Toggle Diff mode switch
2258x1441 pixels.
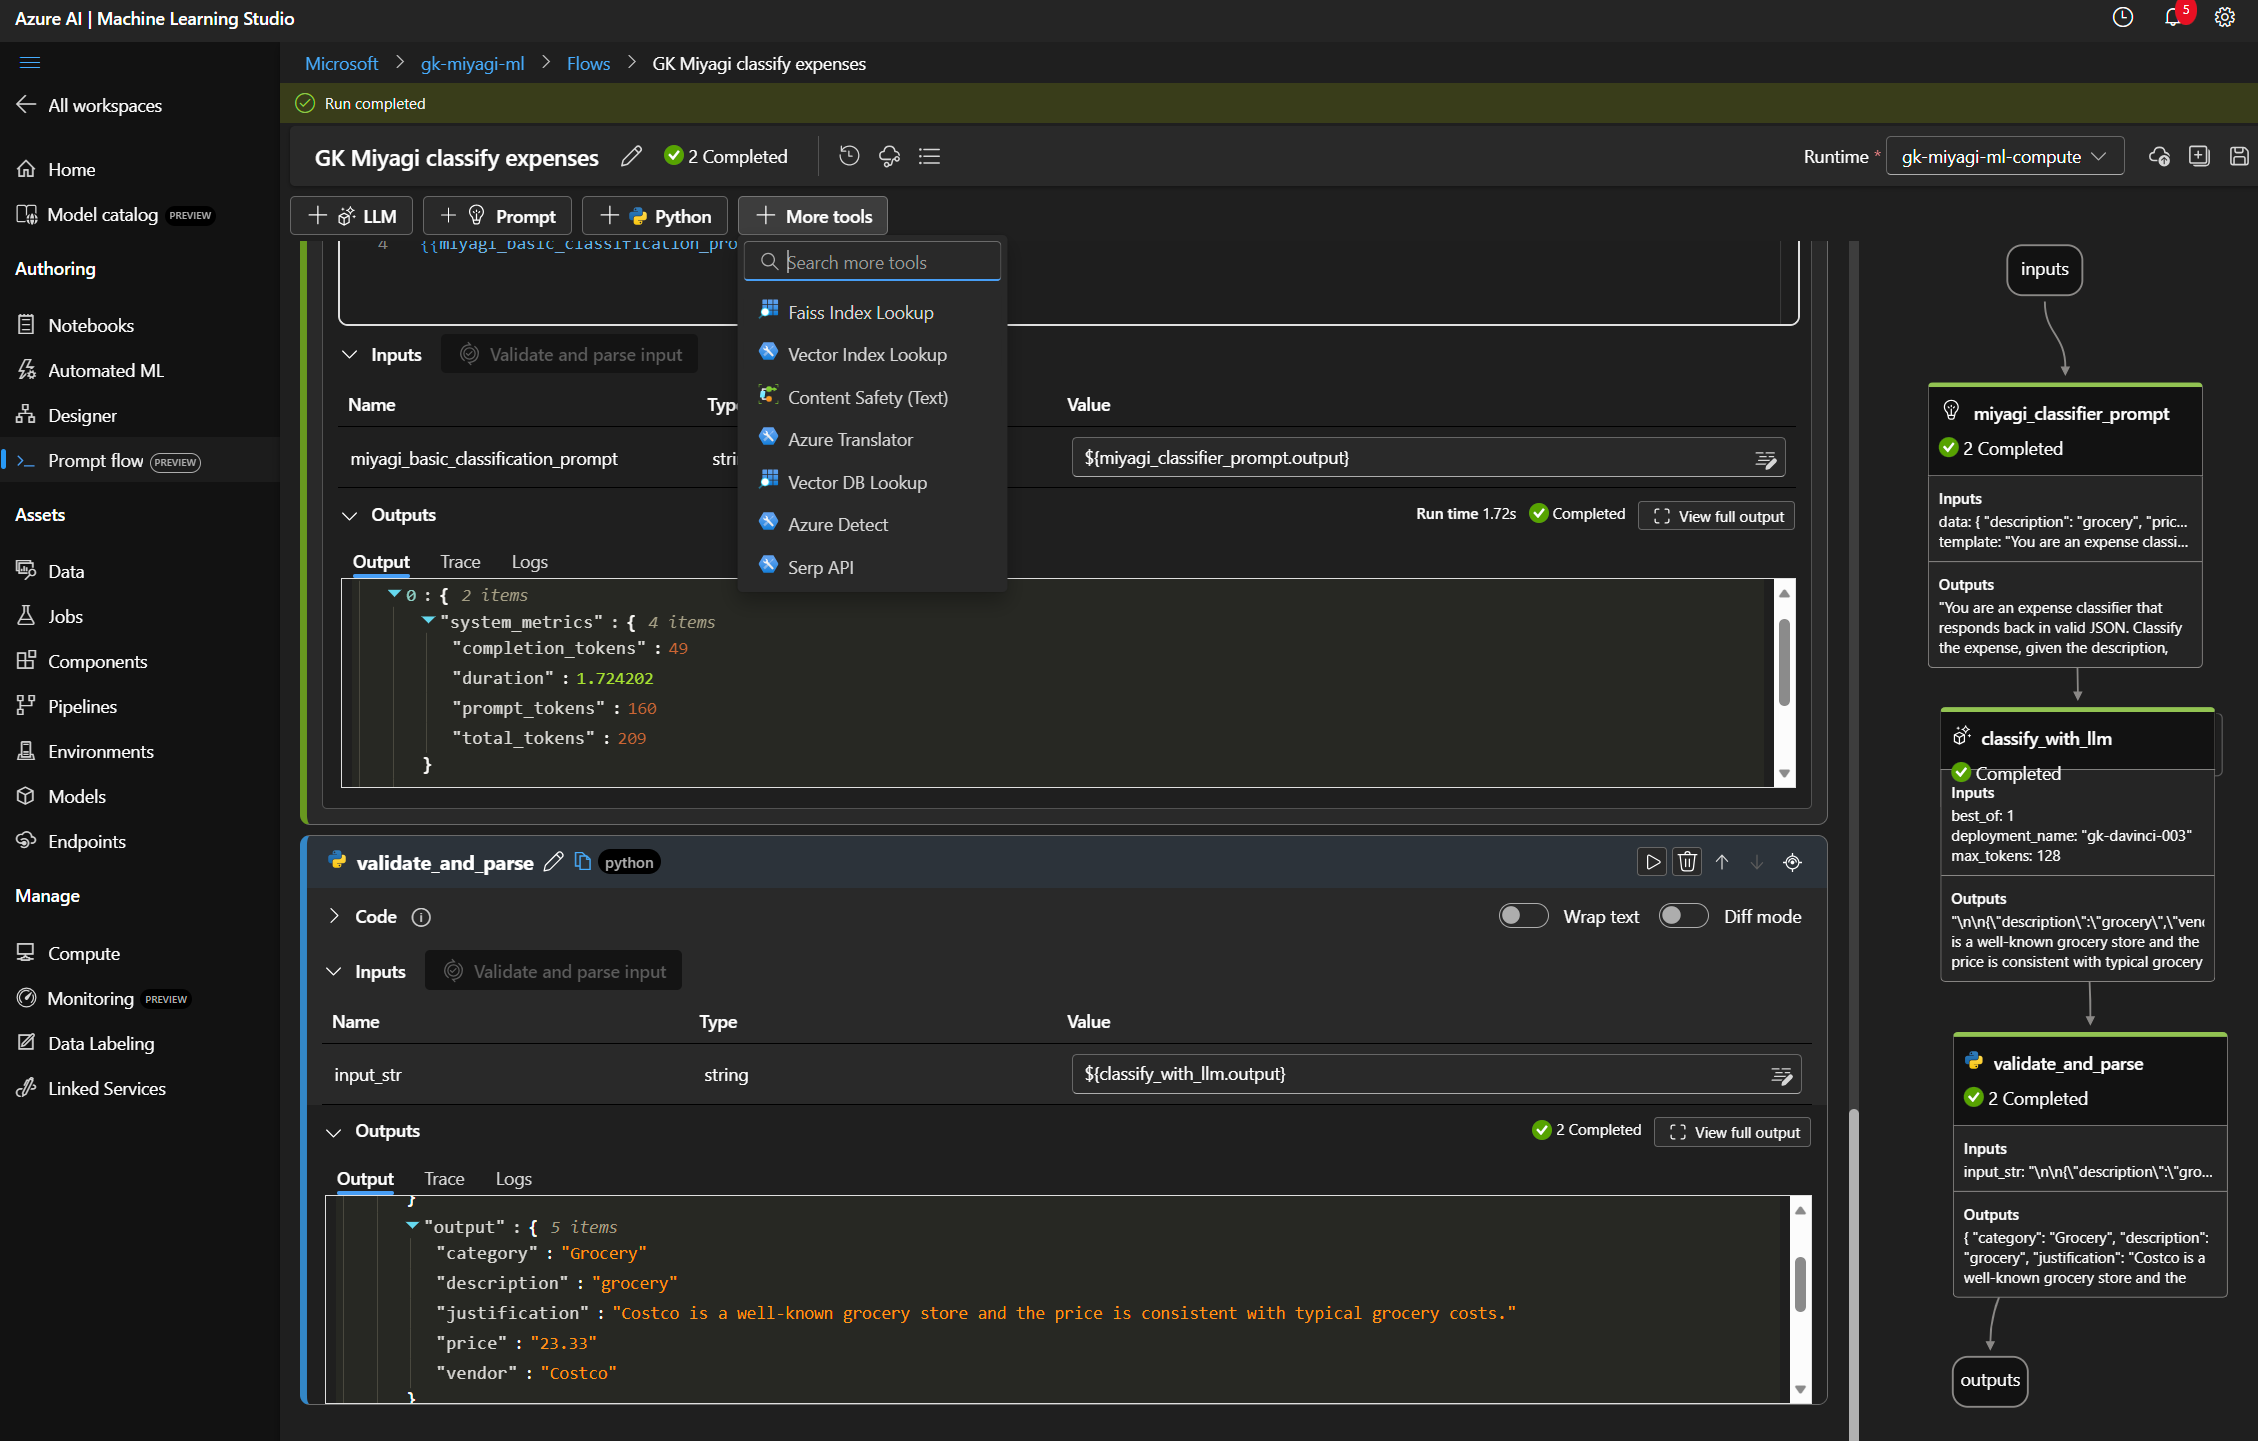1682,915
